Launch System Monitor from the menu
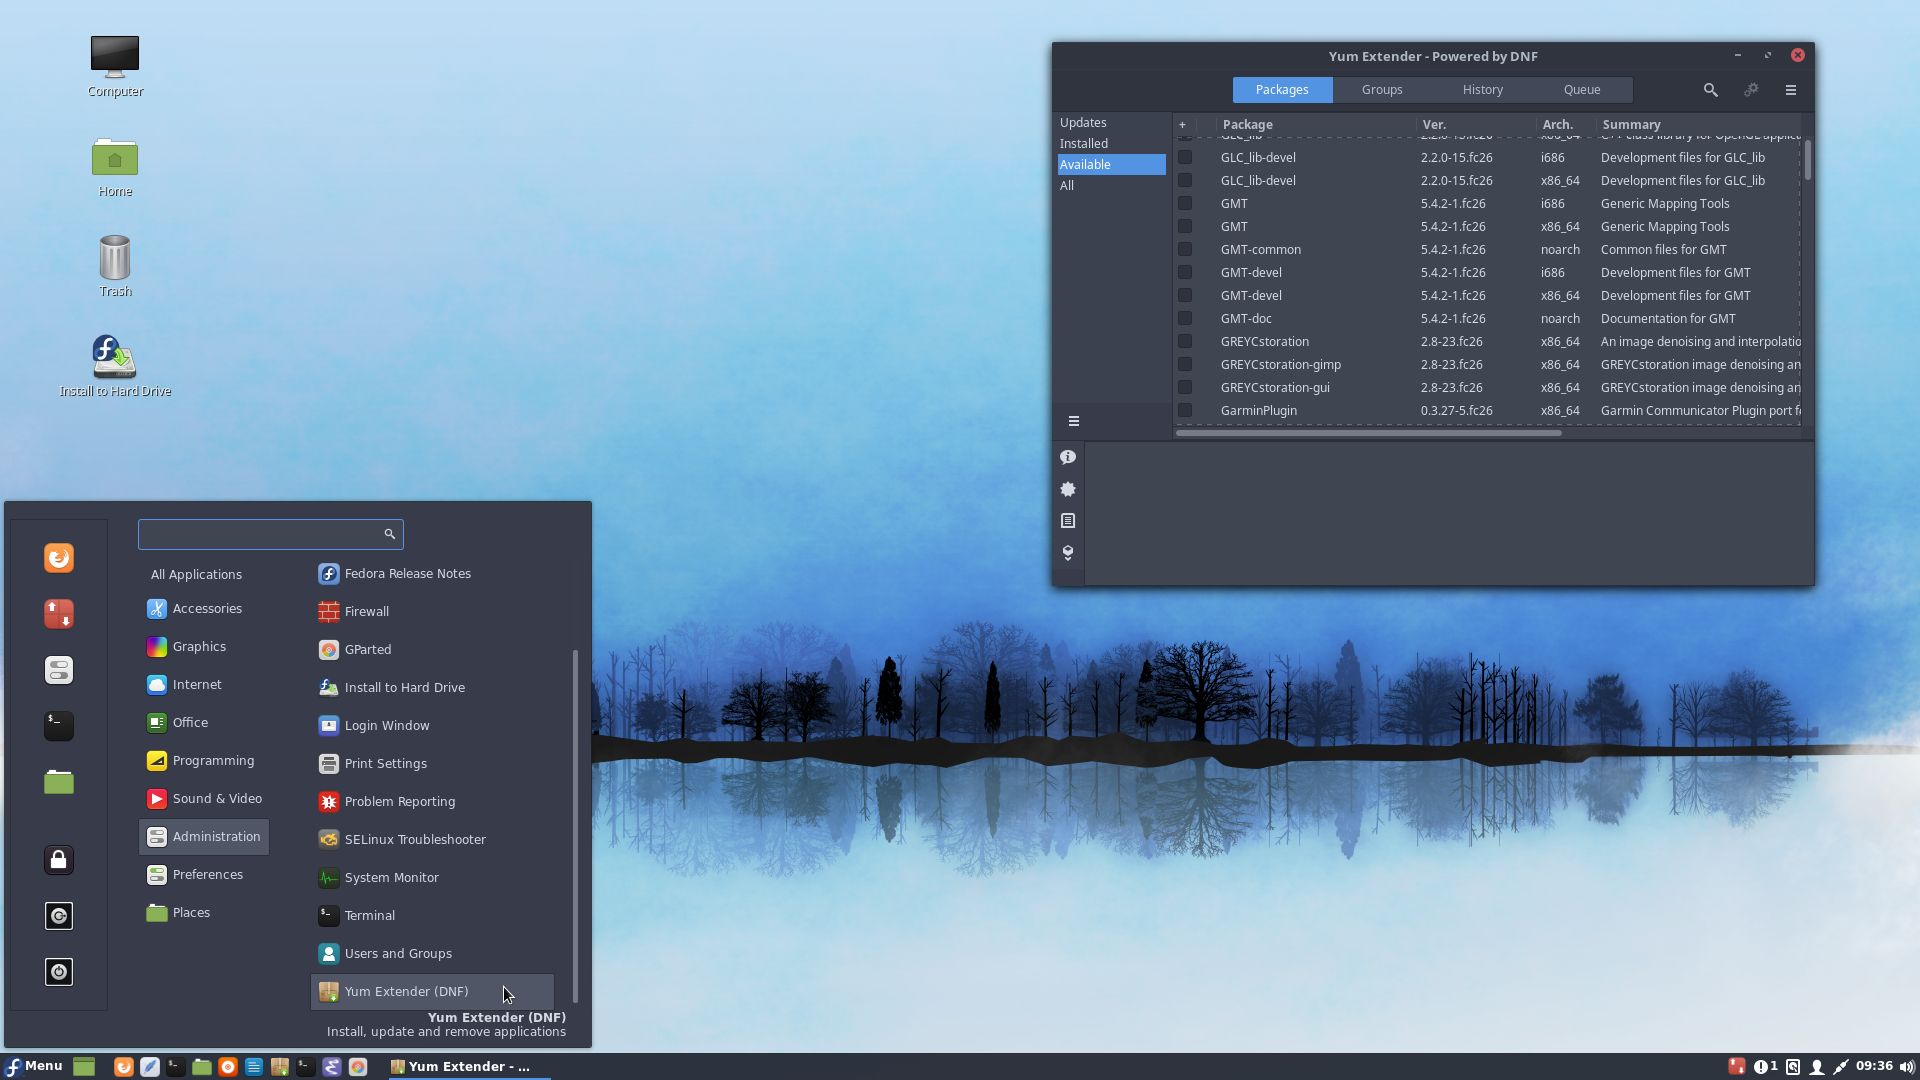The image size is (1920, 1080). pyautogui.click(x=432, y=878)
